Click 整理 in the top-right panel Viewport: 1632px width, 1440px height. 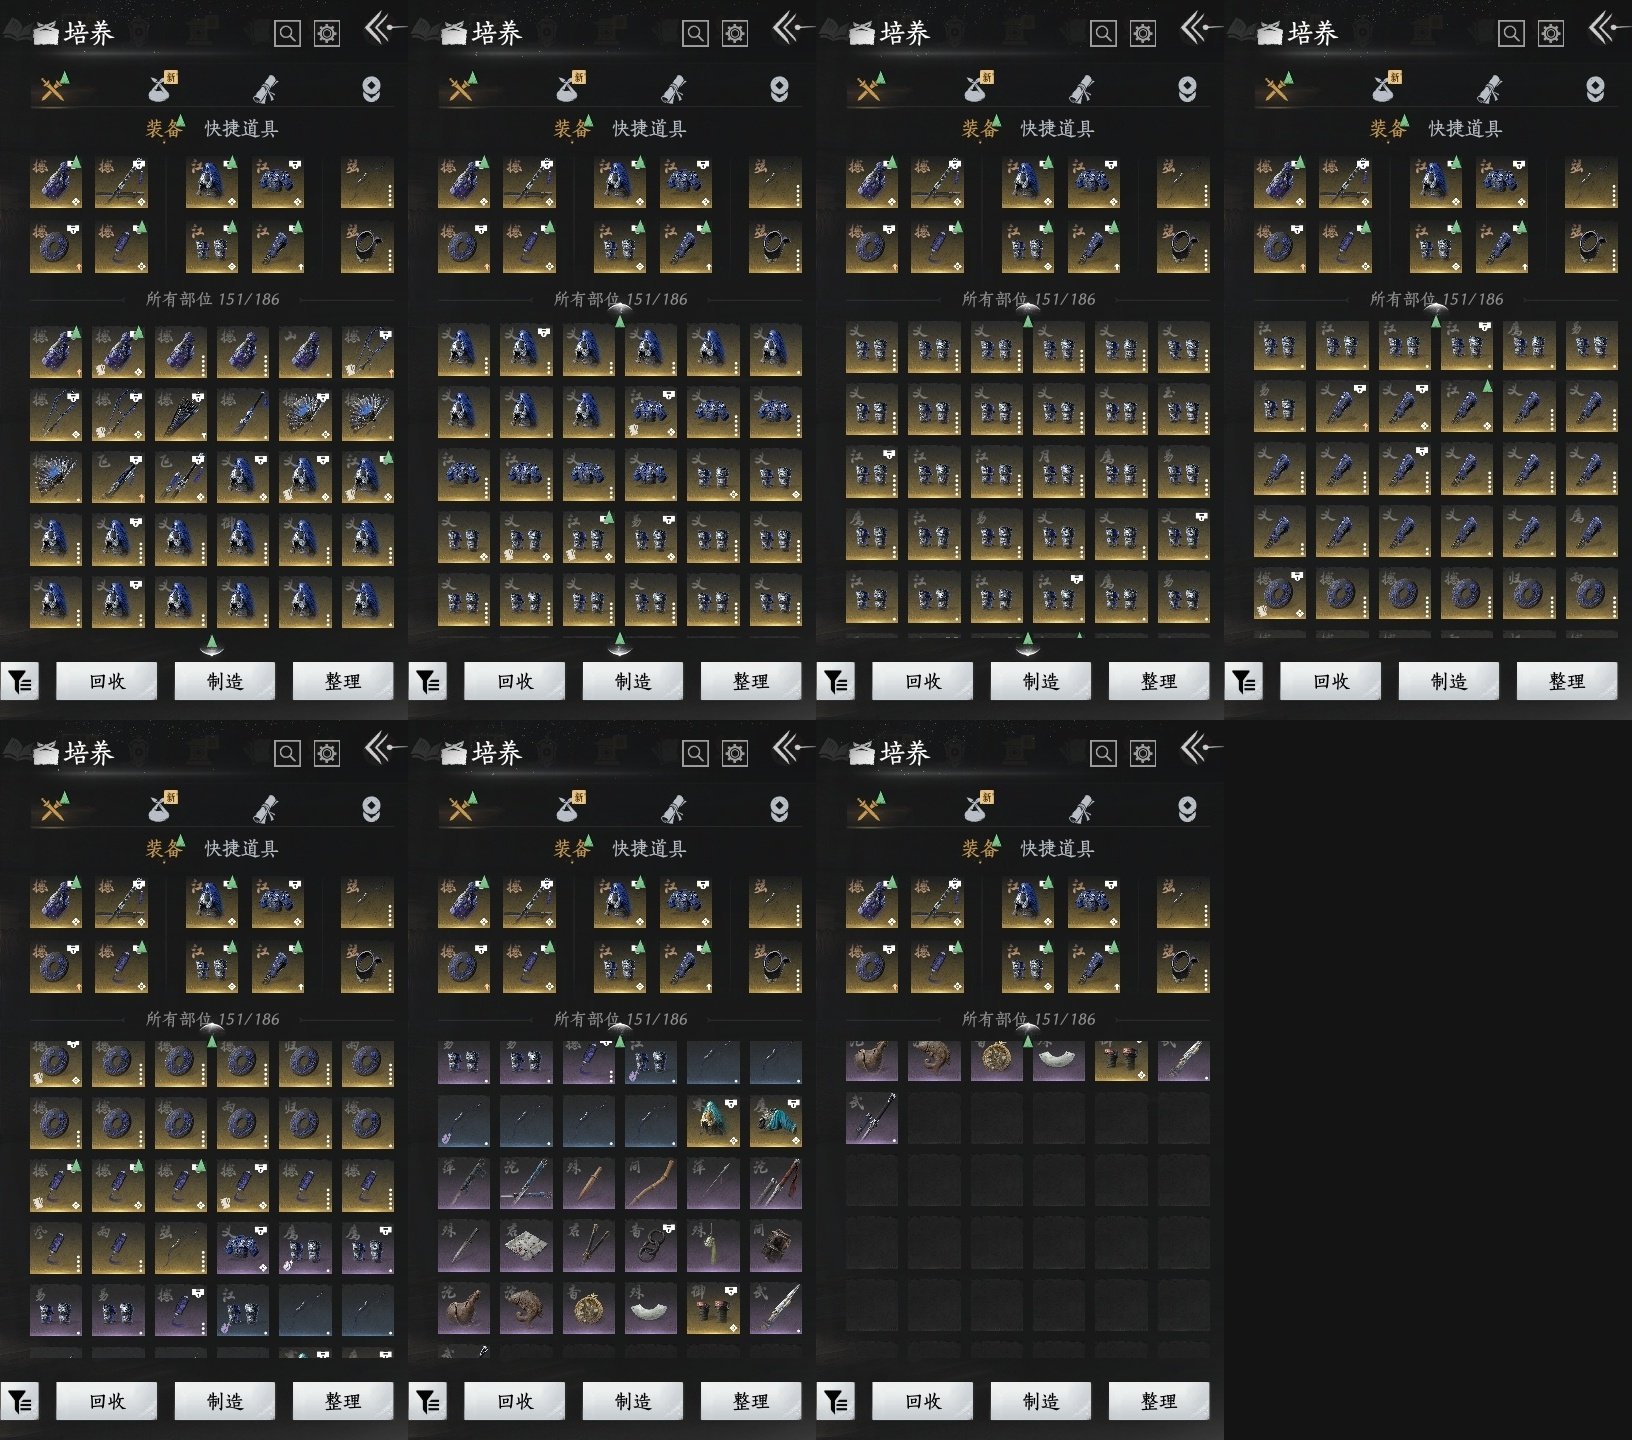[x=1566, y=682]
